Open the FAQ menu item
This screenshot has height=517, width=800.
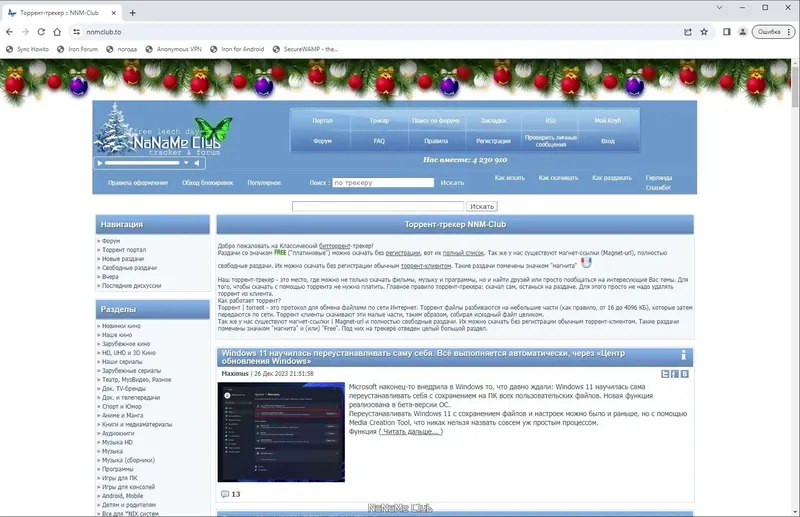point(379,141)
